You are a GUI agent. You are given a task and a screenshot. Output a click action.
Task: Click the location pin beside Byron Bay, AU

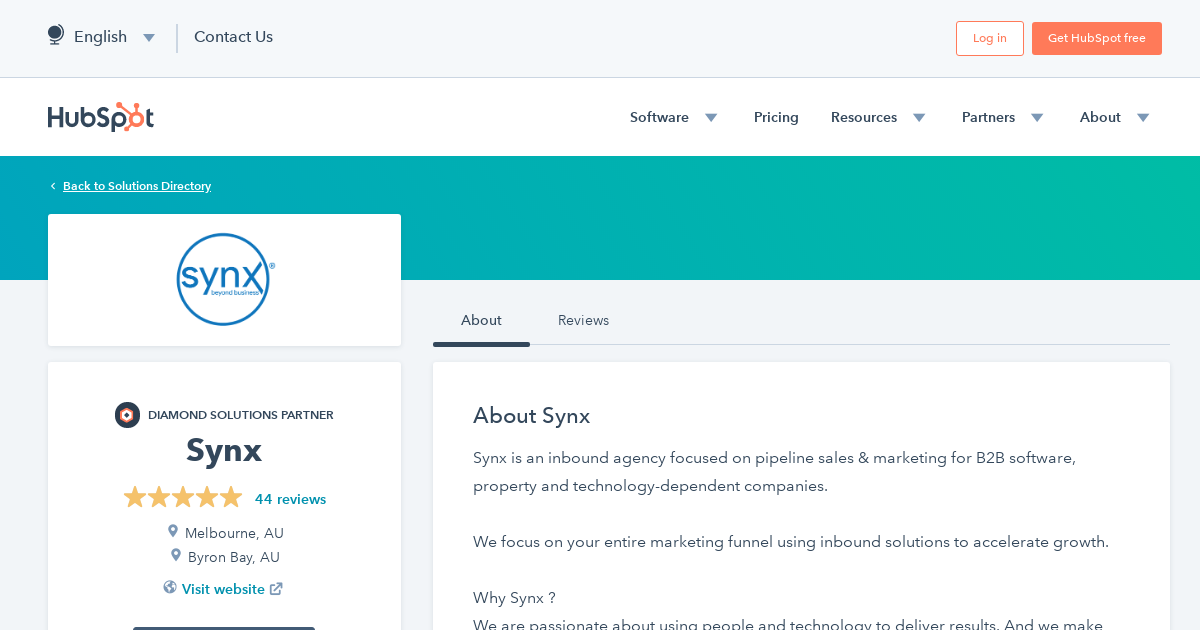click(x=176, y=556)
